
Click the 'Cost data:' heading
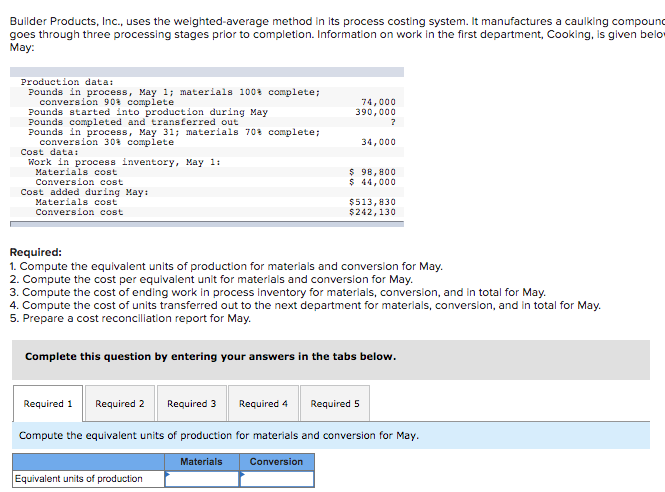pyautogui.click(x=50, y=152)
